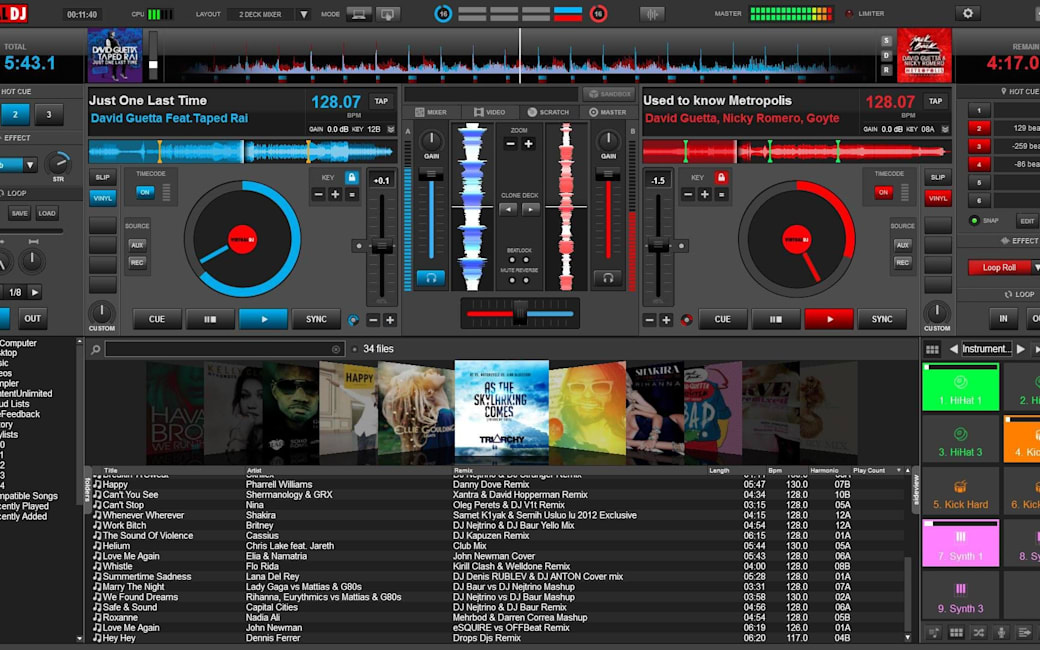This screenshot has width=1040, height=650.
Task: Toggle left deck headphone cue
Action: click(x=430, y=278)
